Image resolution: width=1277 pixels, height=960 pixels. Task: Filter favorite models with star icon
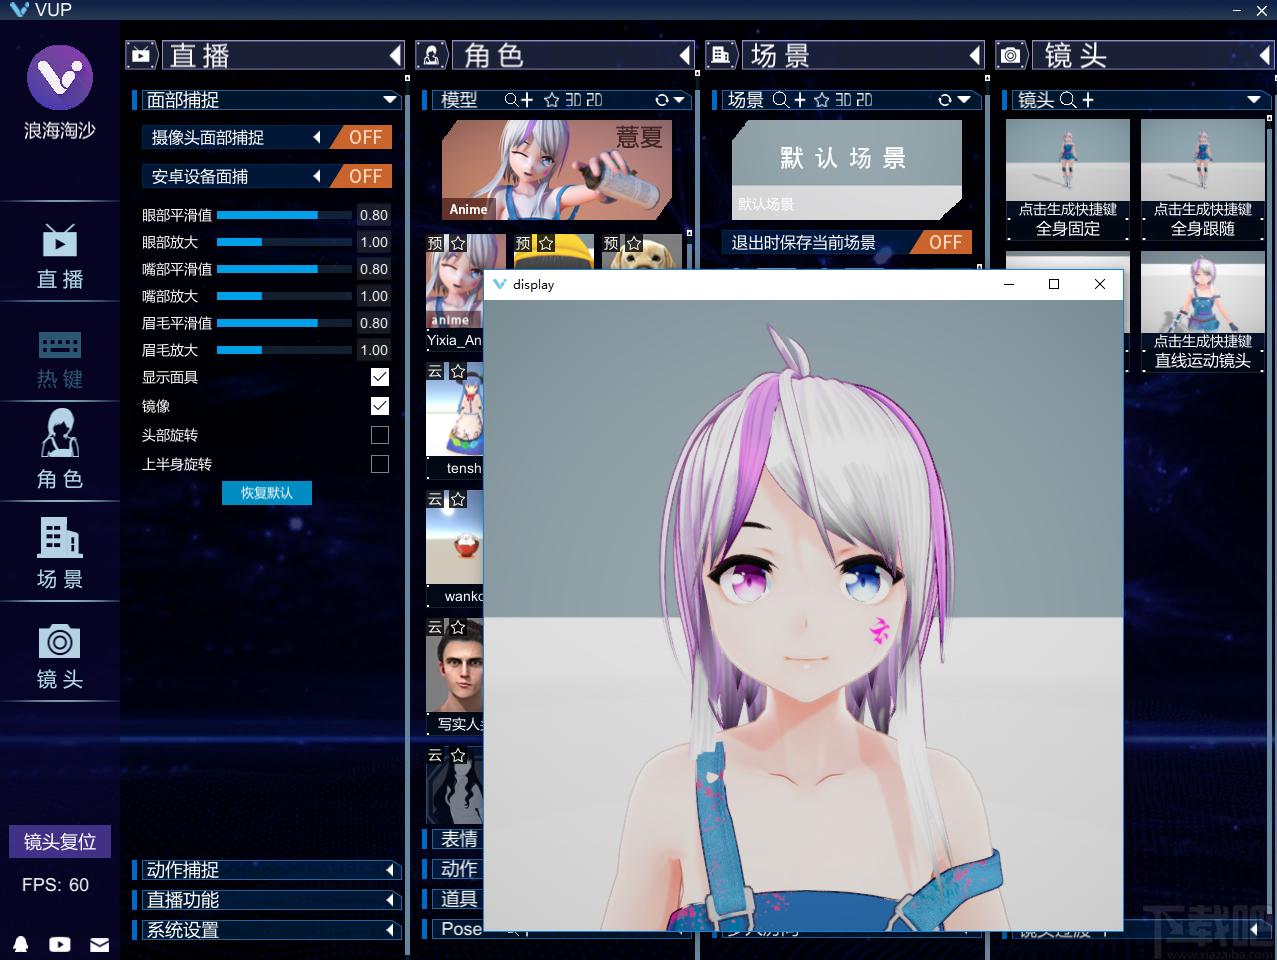(552, 100)
